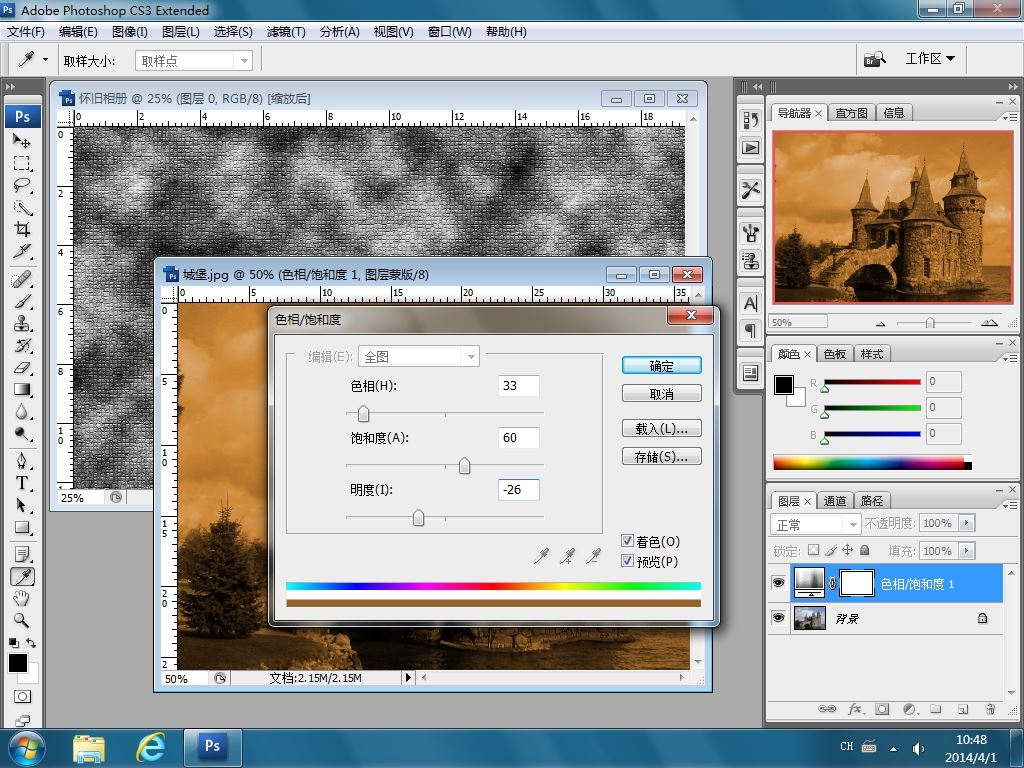Image resolution: width=1024 pixels, height=768 pixels.
Task: Click the hue (色相) slider handle
Action: click(x=363, y=413)
